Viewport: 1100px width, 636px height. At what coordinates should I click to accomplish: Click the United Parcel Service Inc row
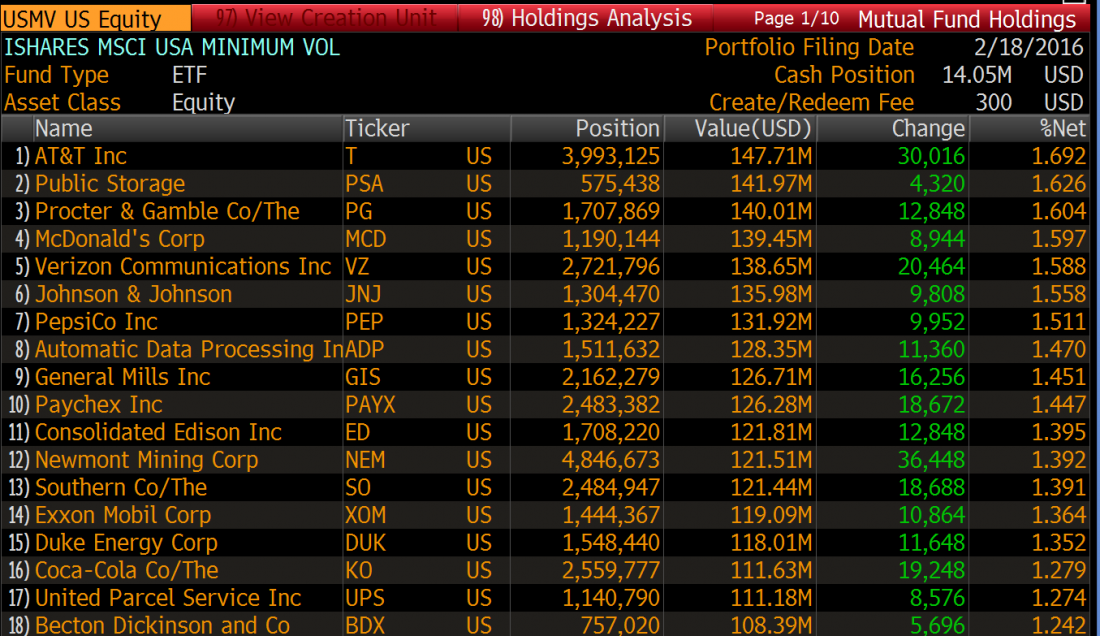click(168, 598)
